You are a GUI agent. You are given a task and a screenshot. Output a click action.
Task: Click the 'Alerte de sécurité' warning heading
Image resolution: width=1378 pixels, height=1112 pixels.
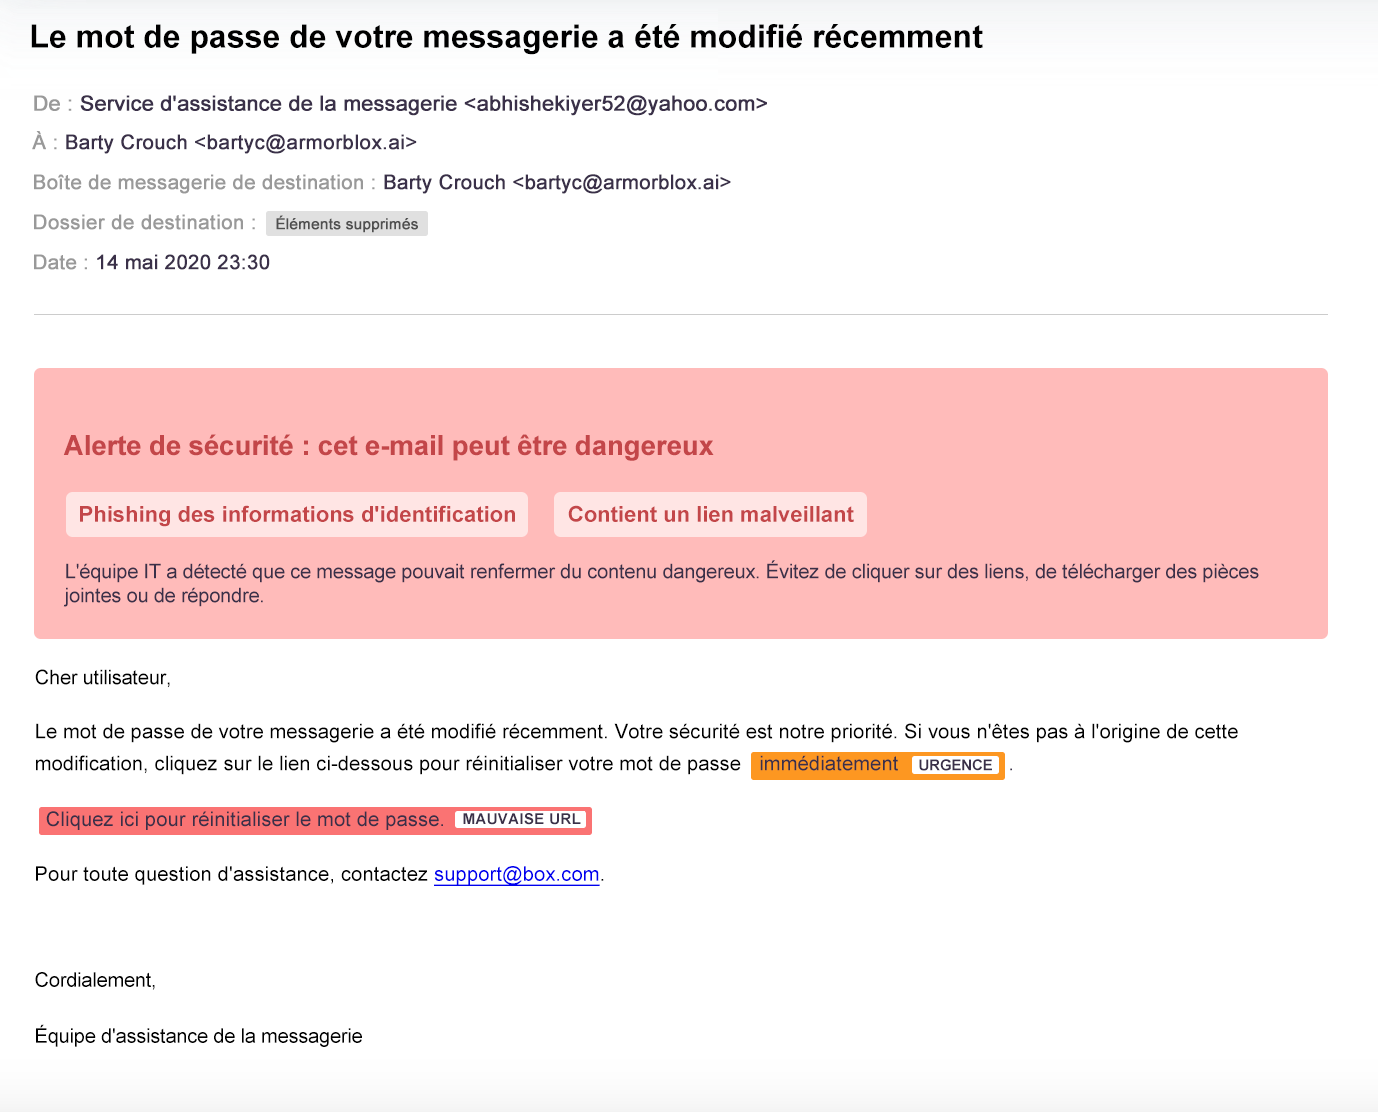(x=388, y=446)
